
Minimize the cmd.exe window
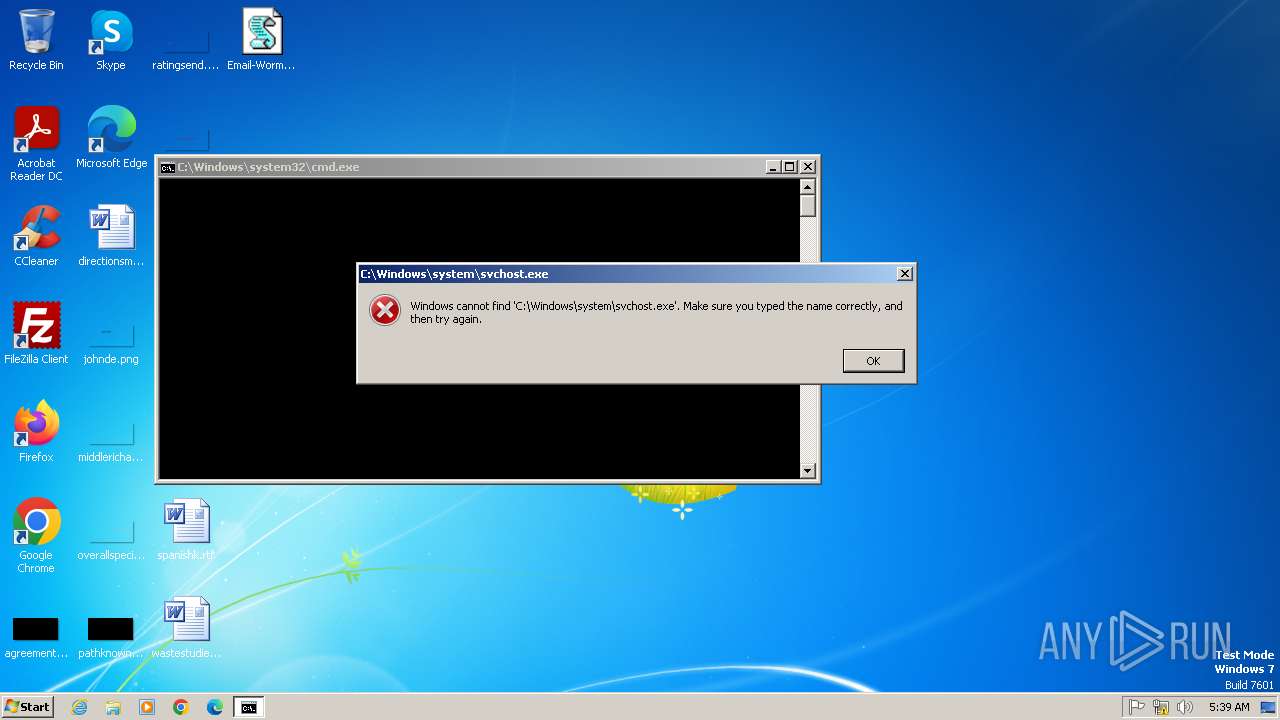(773, 167)
